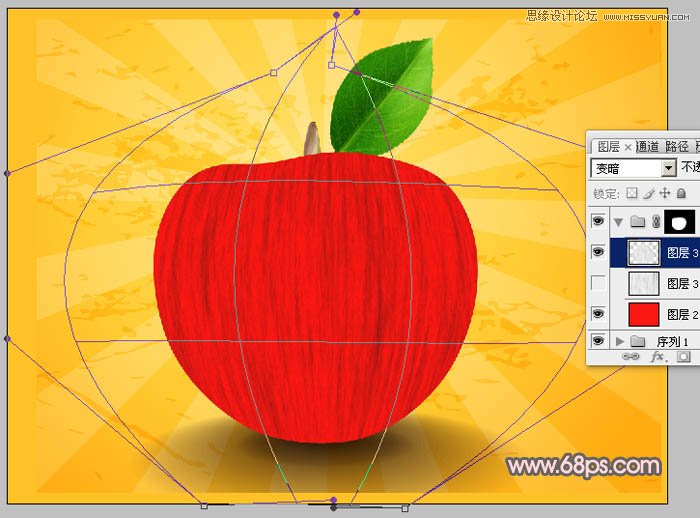Select the 序列 1 group name
Image resolution: width=700 pixels, height=518 pixels.
(x=672, y=342)
